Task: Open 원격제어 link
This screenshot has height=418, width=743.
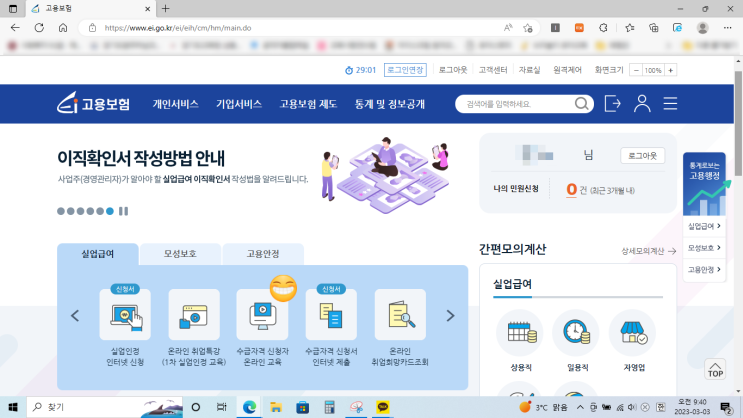Action: pyautogui.click(x=567, y=70)
